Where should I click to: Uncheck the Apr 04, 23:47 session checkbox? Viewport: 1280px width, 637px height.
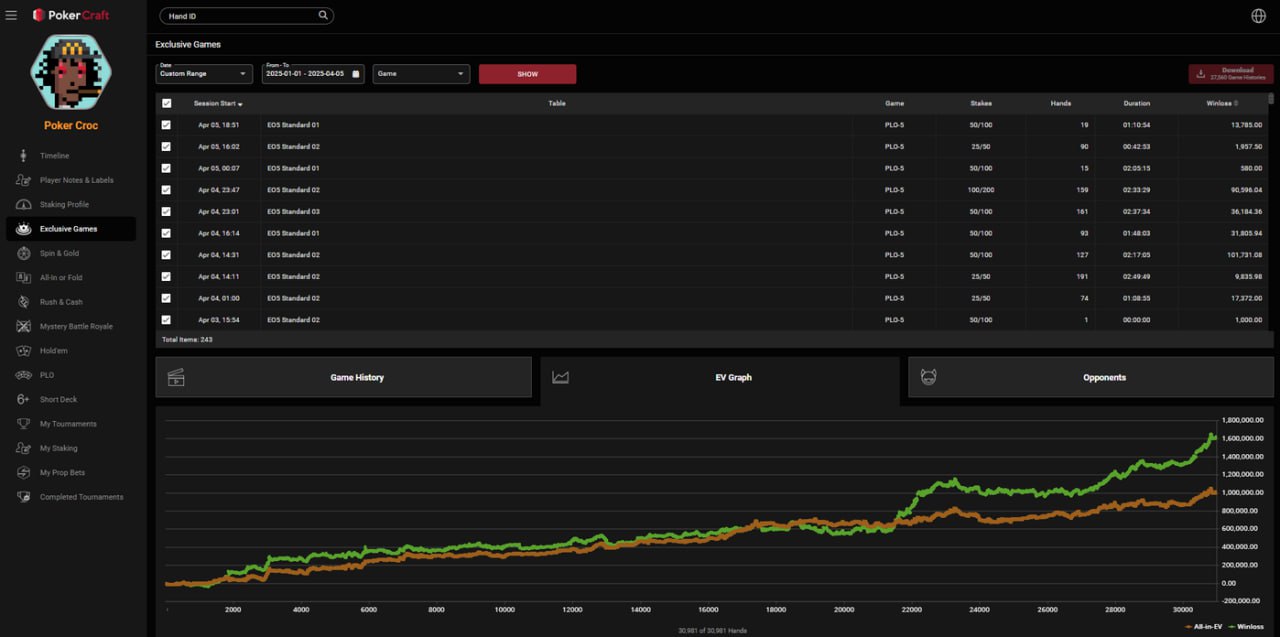[167, 190]
